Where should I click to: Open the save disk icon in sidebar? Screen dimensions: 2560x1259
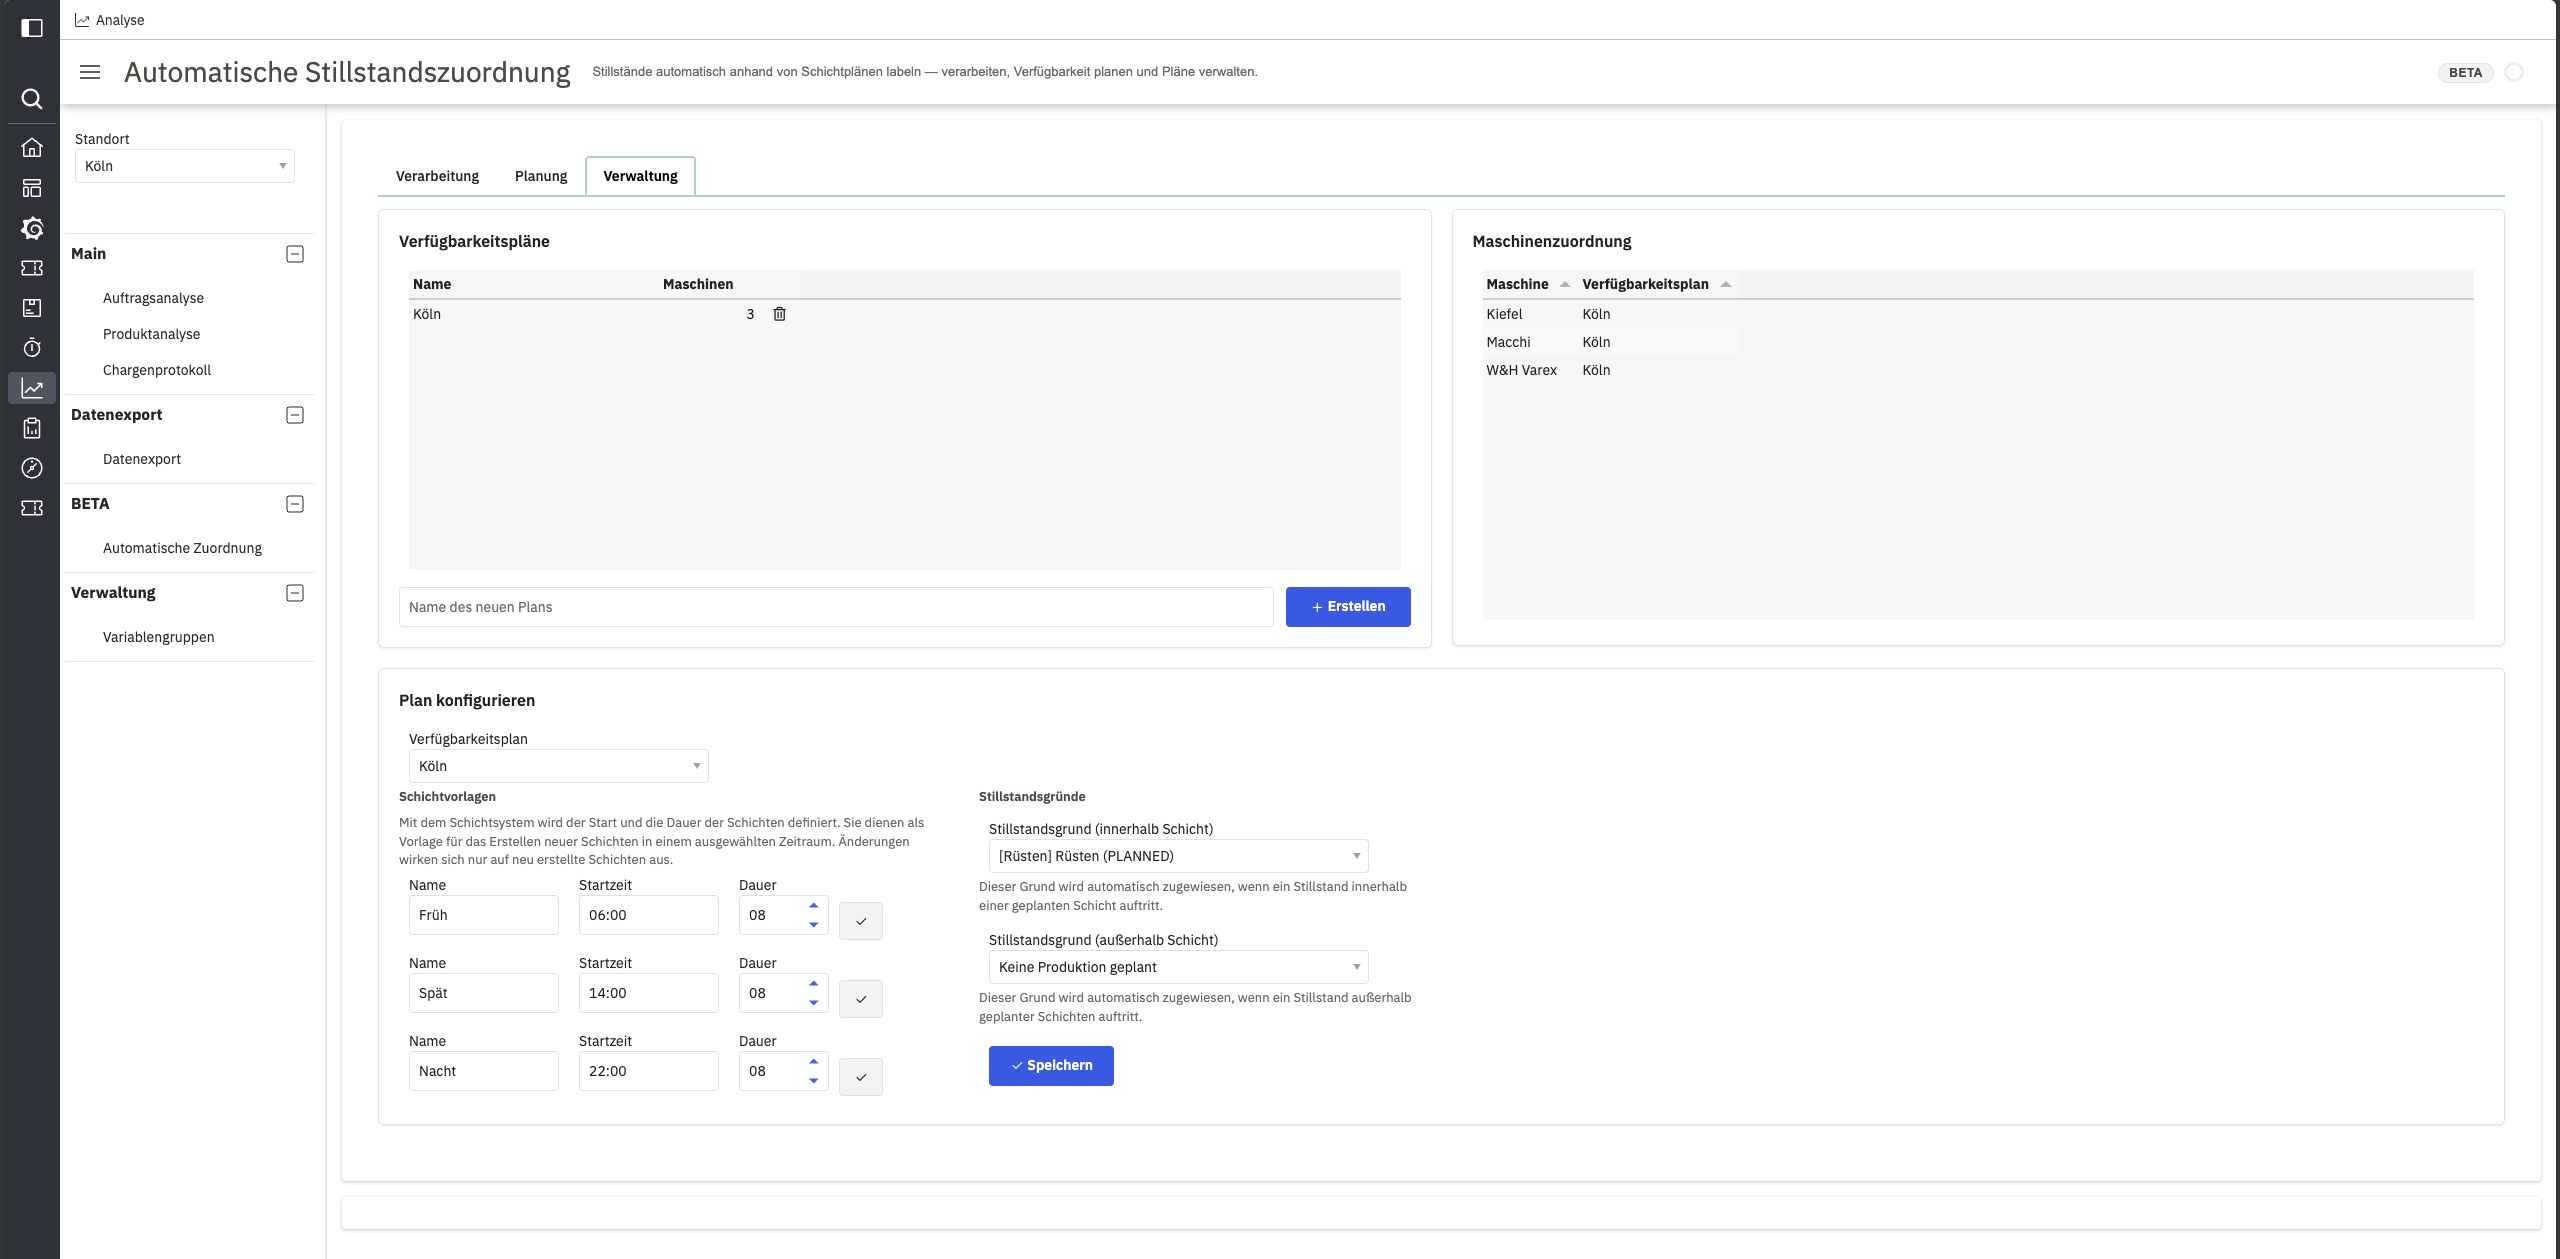[32, 308]
